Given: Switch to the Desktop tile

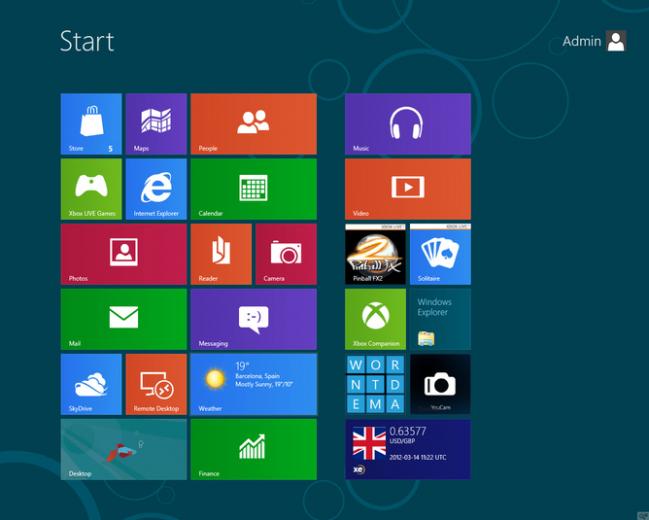Looking at the screenshot, I should [124, 449].
